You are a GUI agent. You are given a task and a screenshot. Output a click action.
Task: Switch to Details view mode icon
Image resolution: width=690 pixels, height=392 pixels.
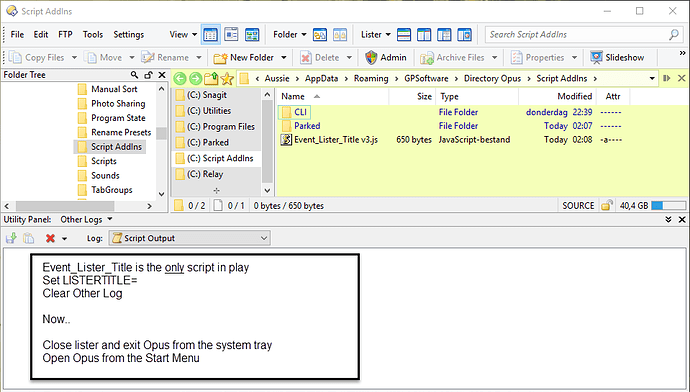[211, 34]
